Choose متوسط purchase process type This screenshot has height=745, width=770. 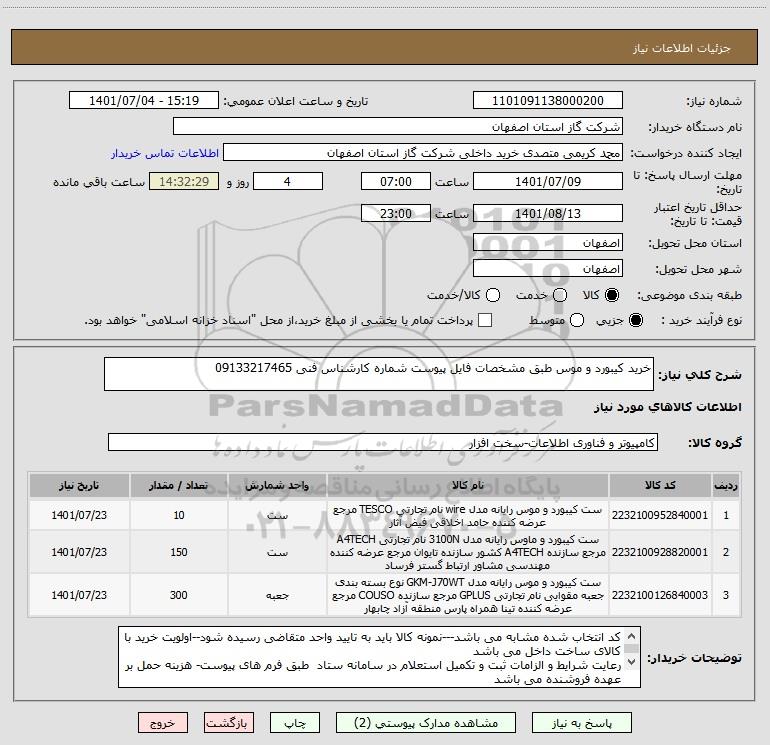point(577,320)
